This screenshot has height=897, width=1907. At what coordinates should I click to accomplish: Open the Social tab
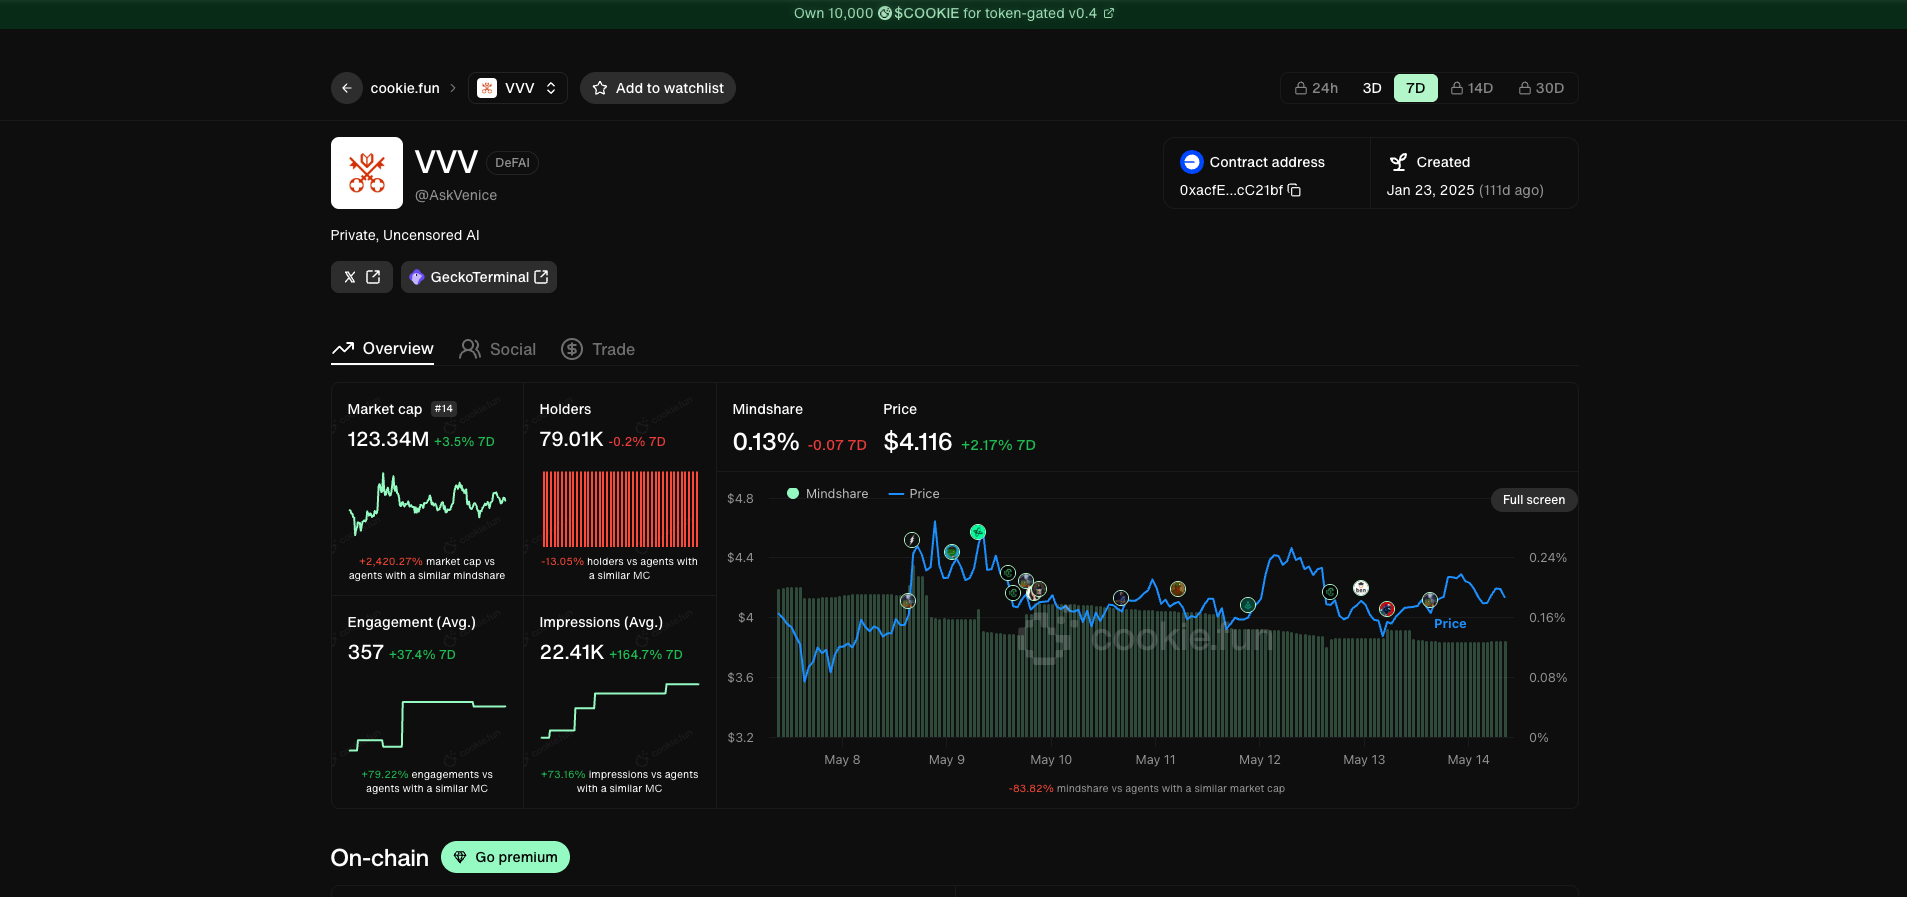498,349
